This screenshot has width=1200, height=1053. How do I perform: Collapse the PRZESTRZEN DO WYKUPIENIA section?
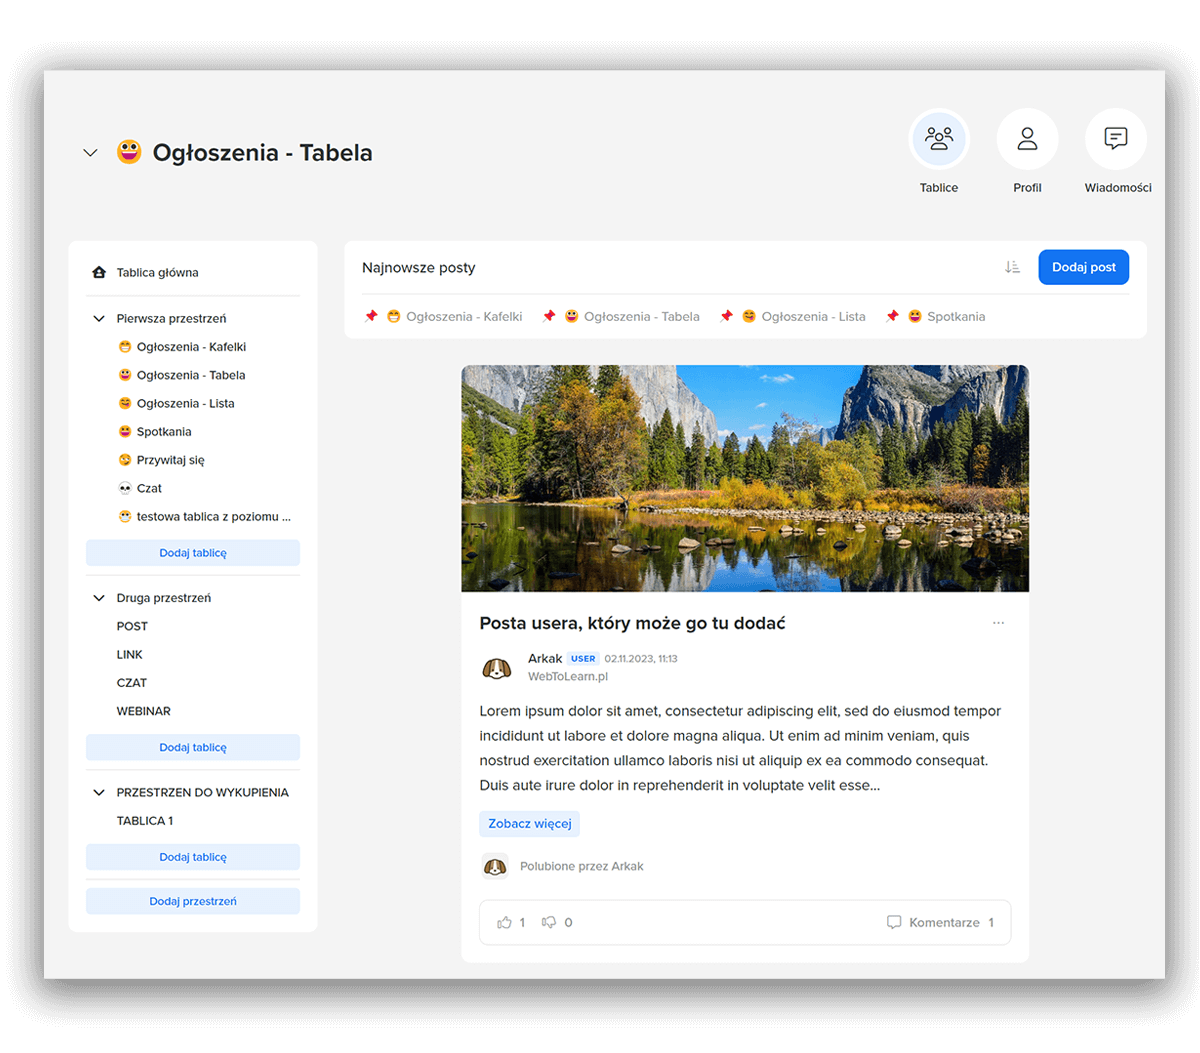(99, 792)
